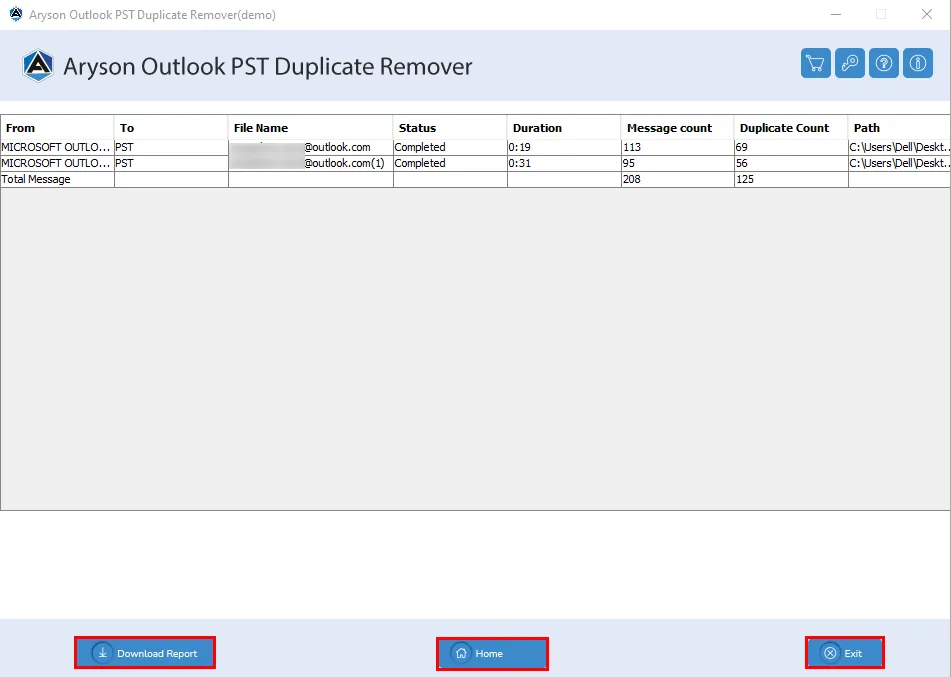
Task: Click MICROSOFT OUTLO... in the 113 messages row
Action: click(x=57, y=147)
